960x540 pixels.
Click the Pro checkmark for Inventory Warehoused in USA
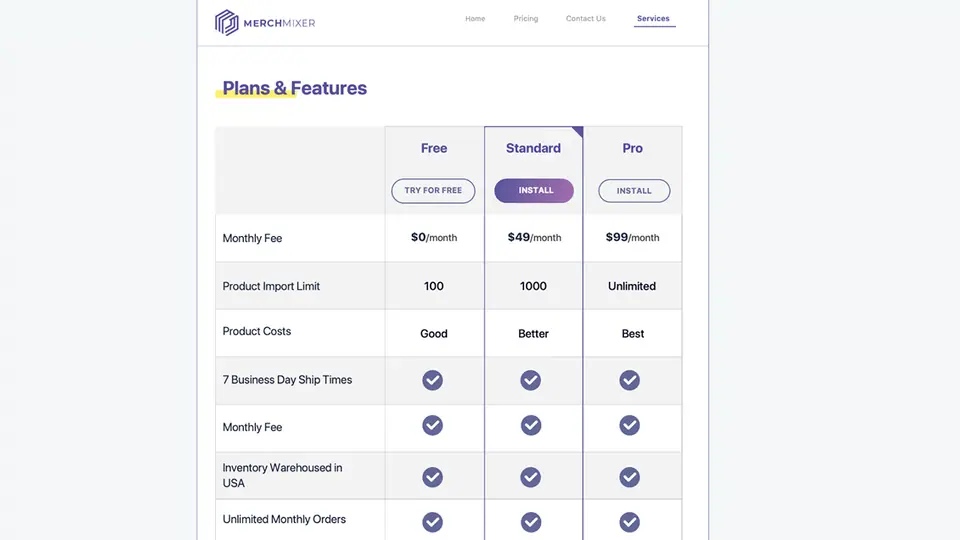(x=629, y=477)
